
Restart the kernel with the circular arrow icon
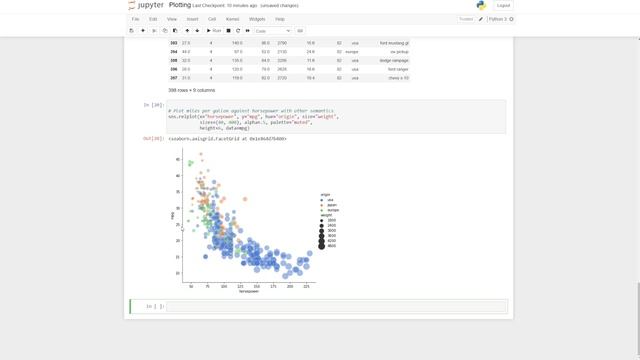click(x=238, y=31)
